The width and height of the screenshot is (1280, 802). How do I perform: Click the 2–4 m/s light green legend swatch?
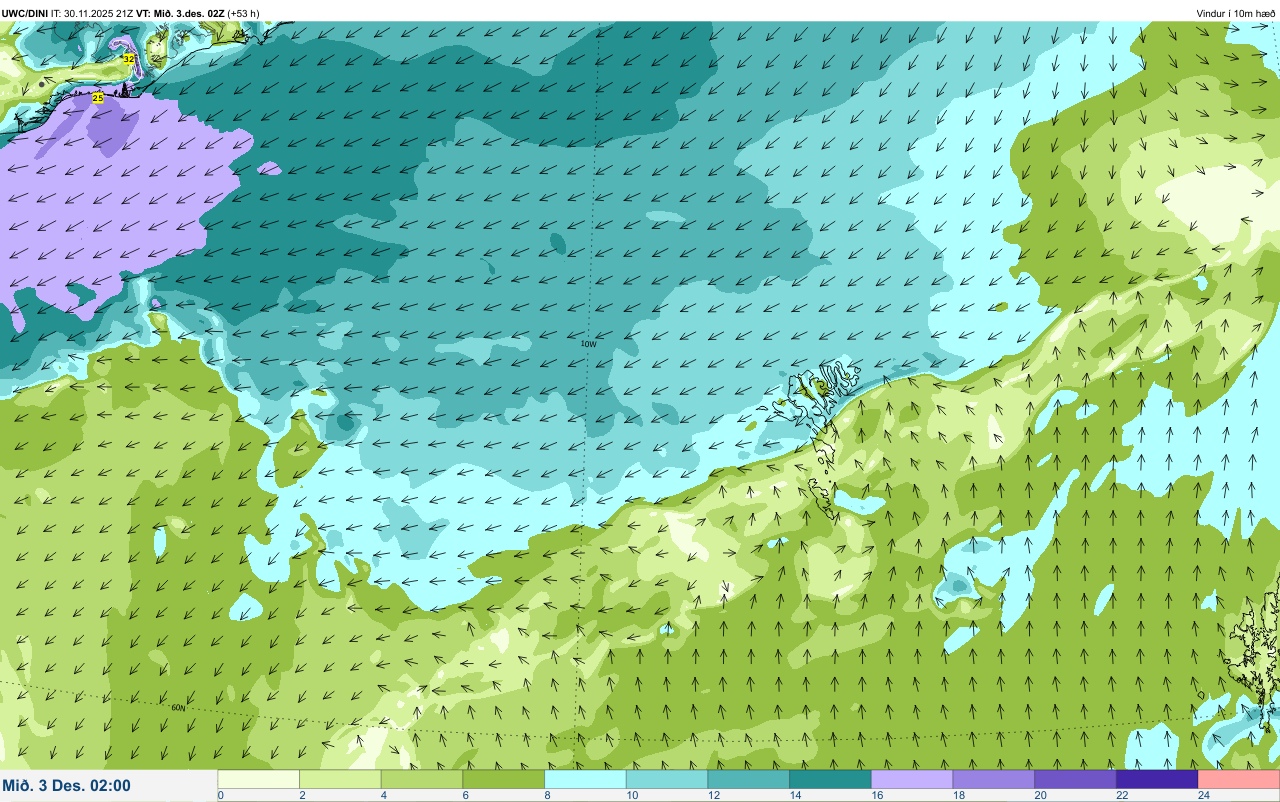341,779
